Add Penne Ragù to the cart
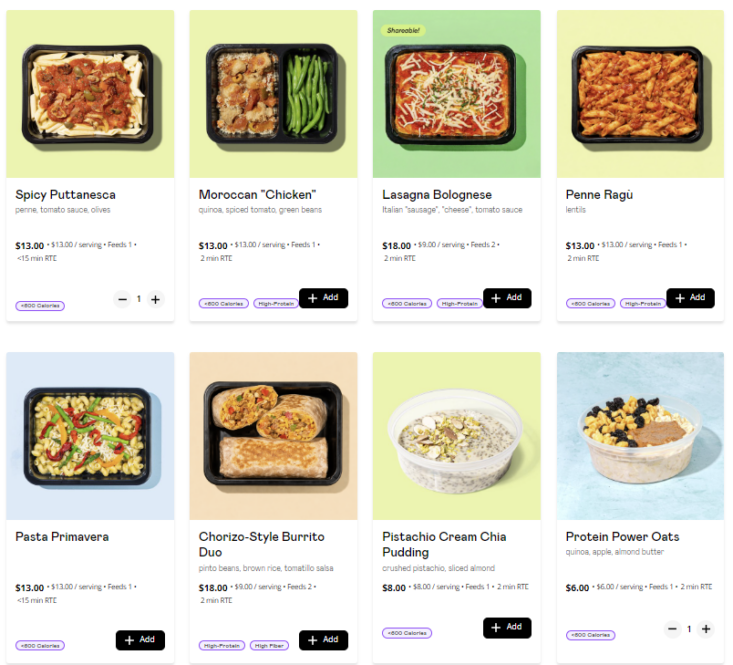Image resolution: width=733 pixels, height=665 pixels. coord(690,298)
